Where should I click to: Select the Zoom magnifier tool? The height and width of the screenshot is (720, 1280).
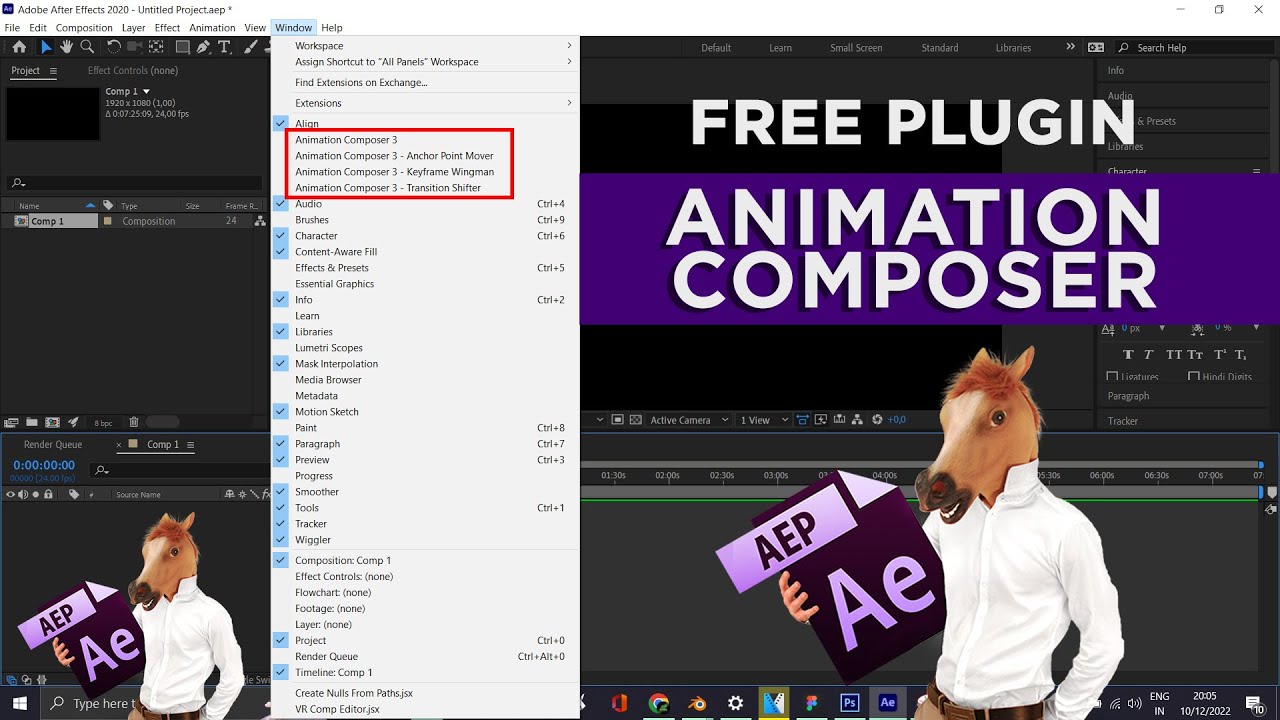pos(87,47)
